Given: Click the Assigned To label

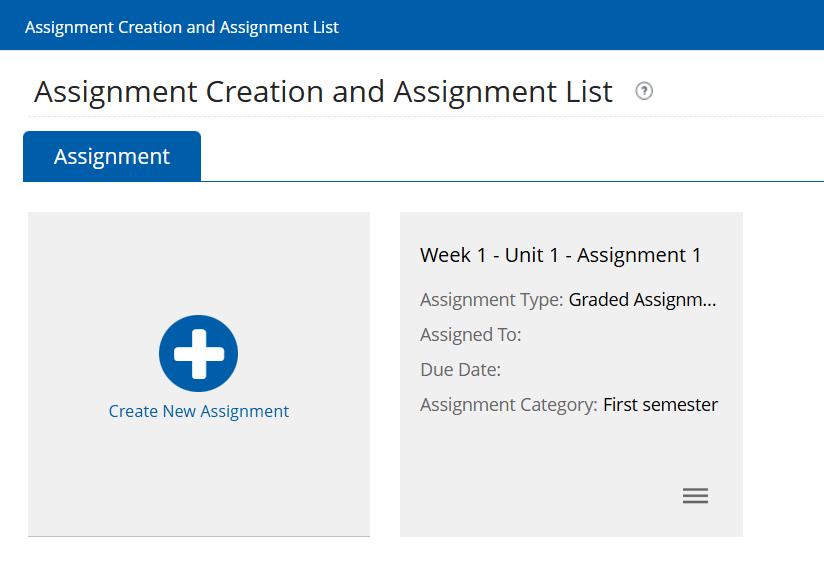Looking at the screenshot, I should point(470,335).
